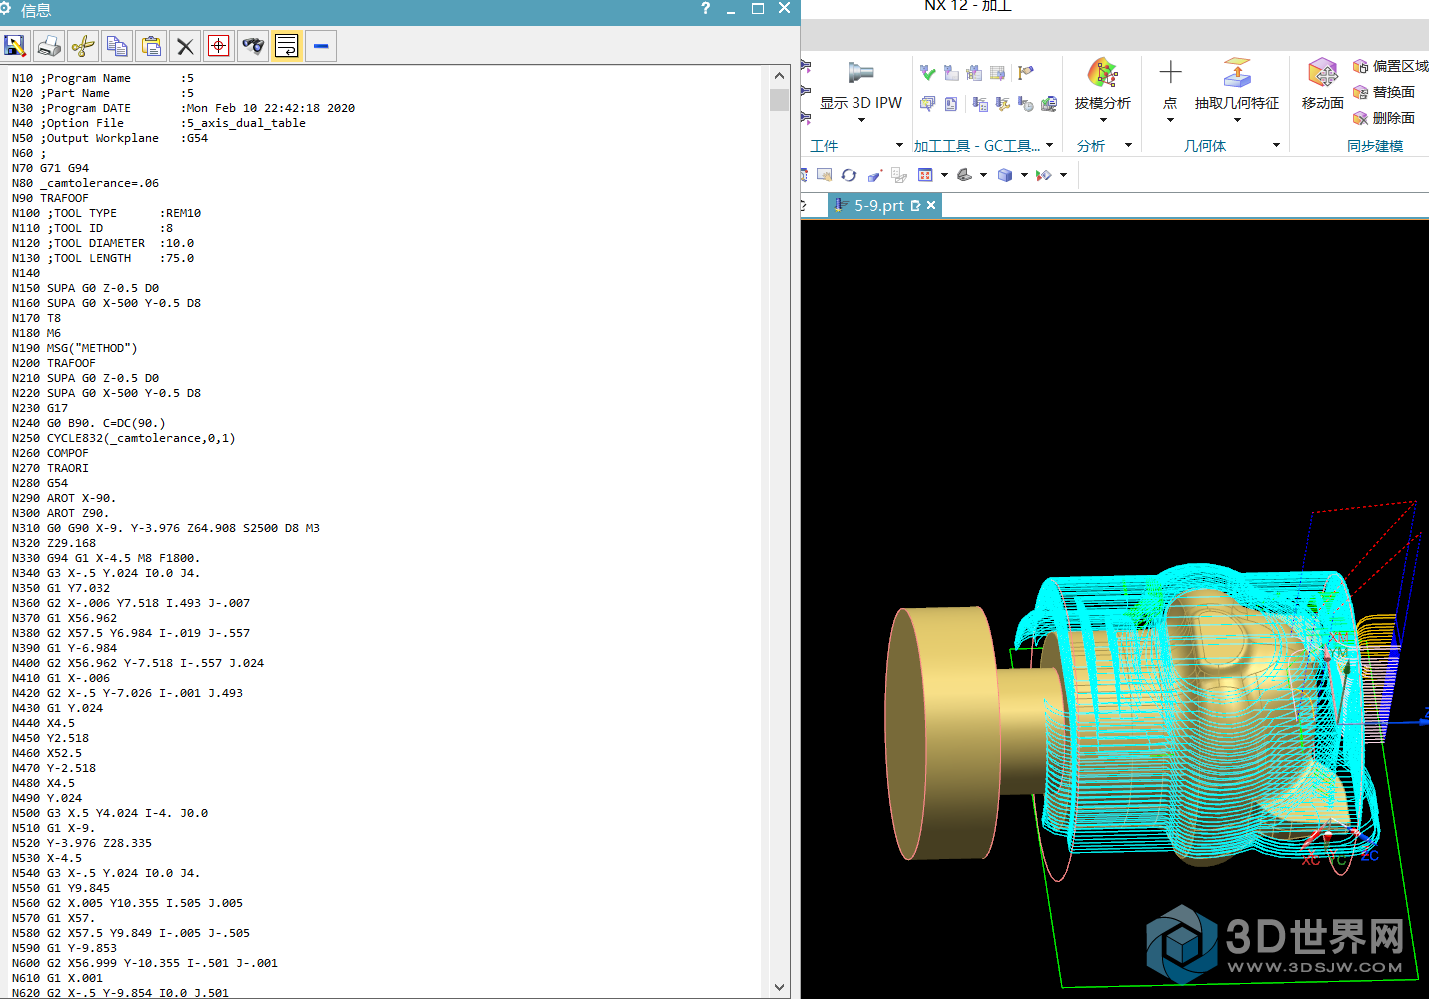Click the Replace Face (替换面) button

pyautogui.click(x=1384, y=92)
